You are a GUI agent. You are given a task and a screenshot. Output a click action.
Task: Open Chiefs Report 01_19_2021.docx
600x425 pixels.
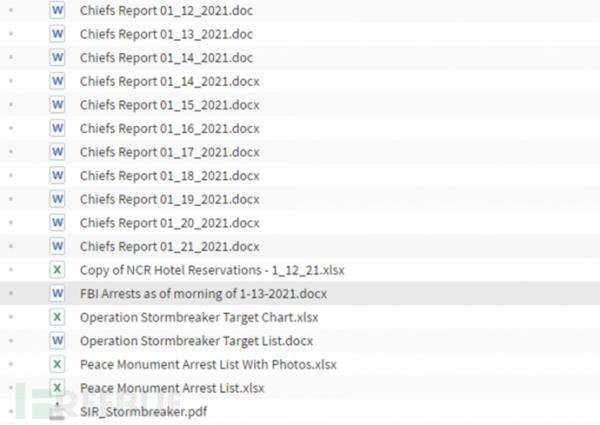(x=169, y=199)
